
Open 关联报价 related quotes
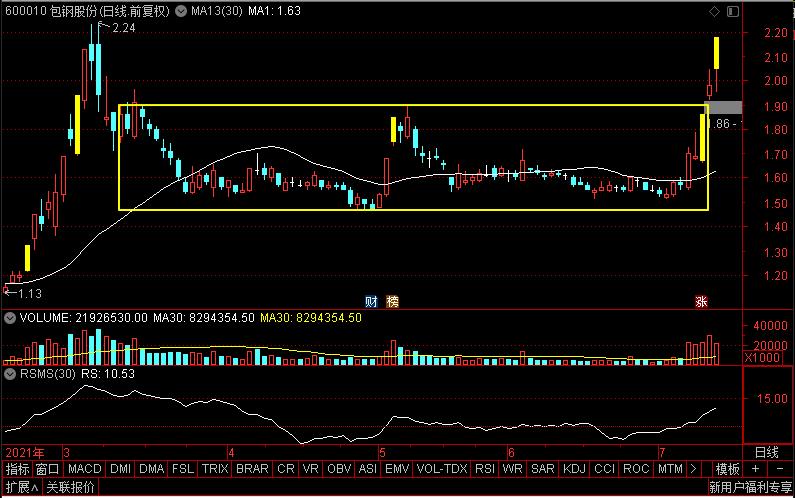[x=70, y=487]
